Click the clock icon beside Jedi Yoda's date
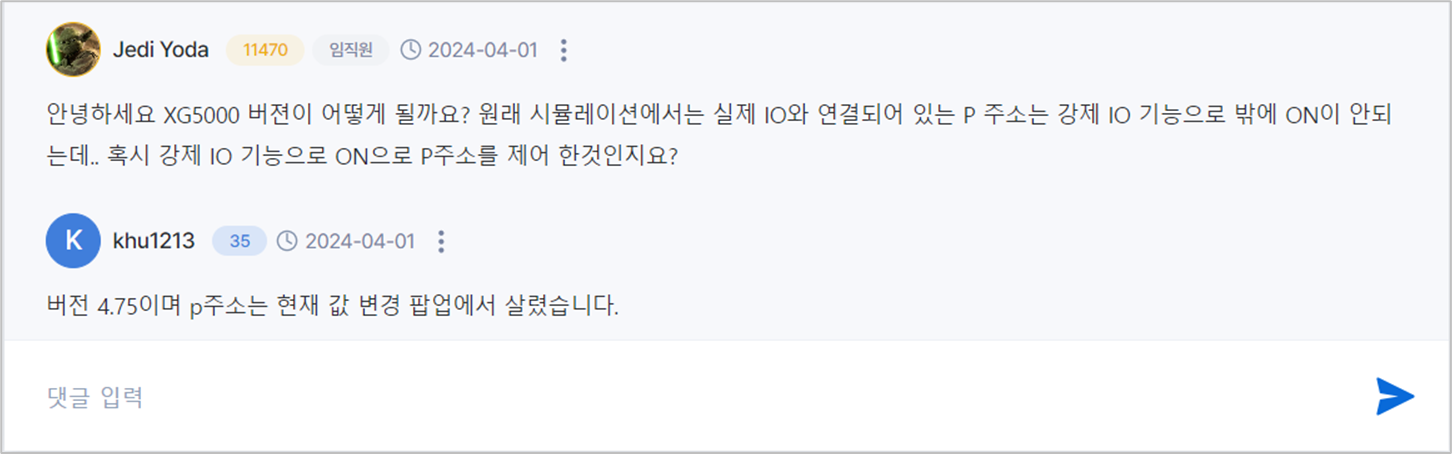1452x454 pixels. (x=410, y=50)
